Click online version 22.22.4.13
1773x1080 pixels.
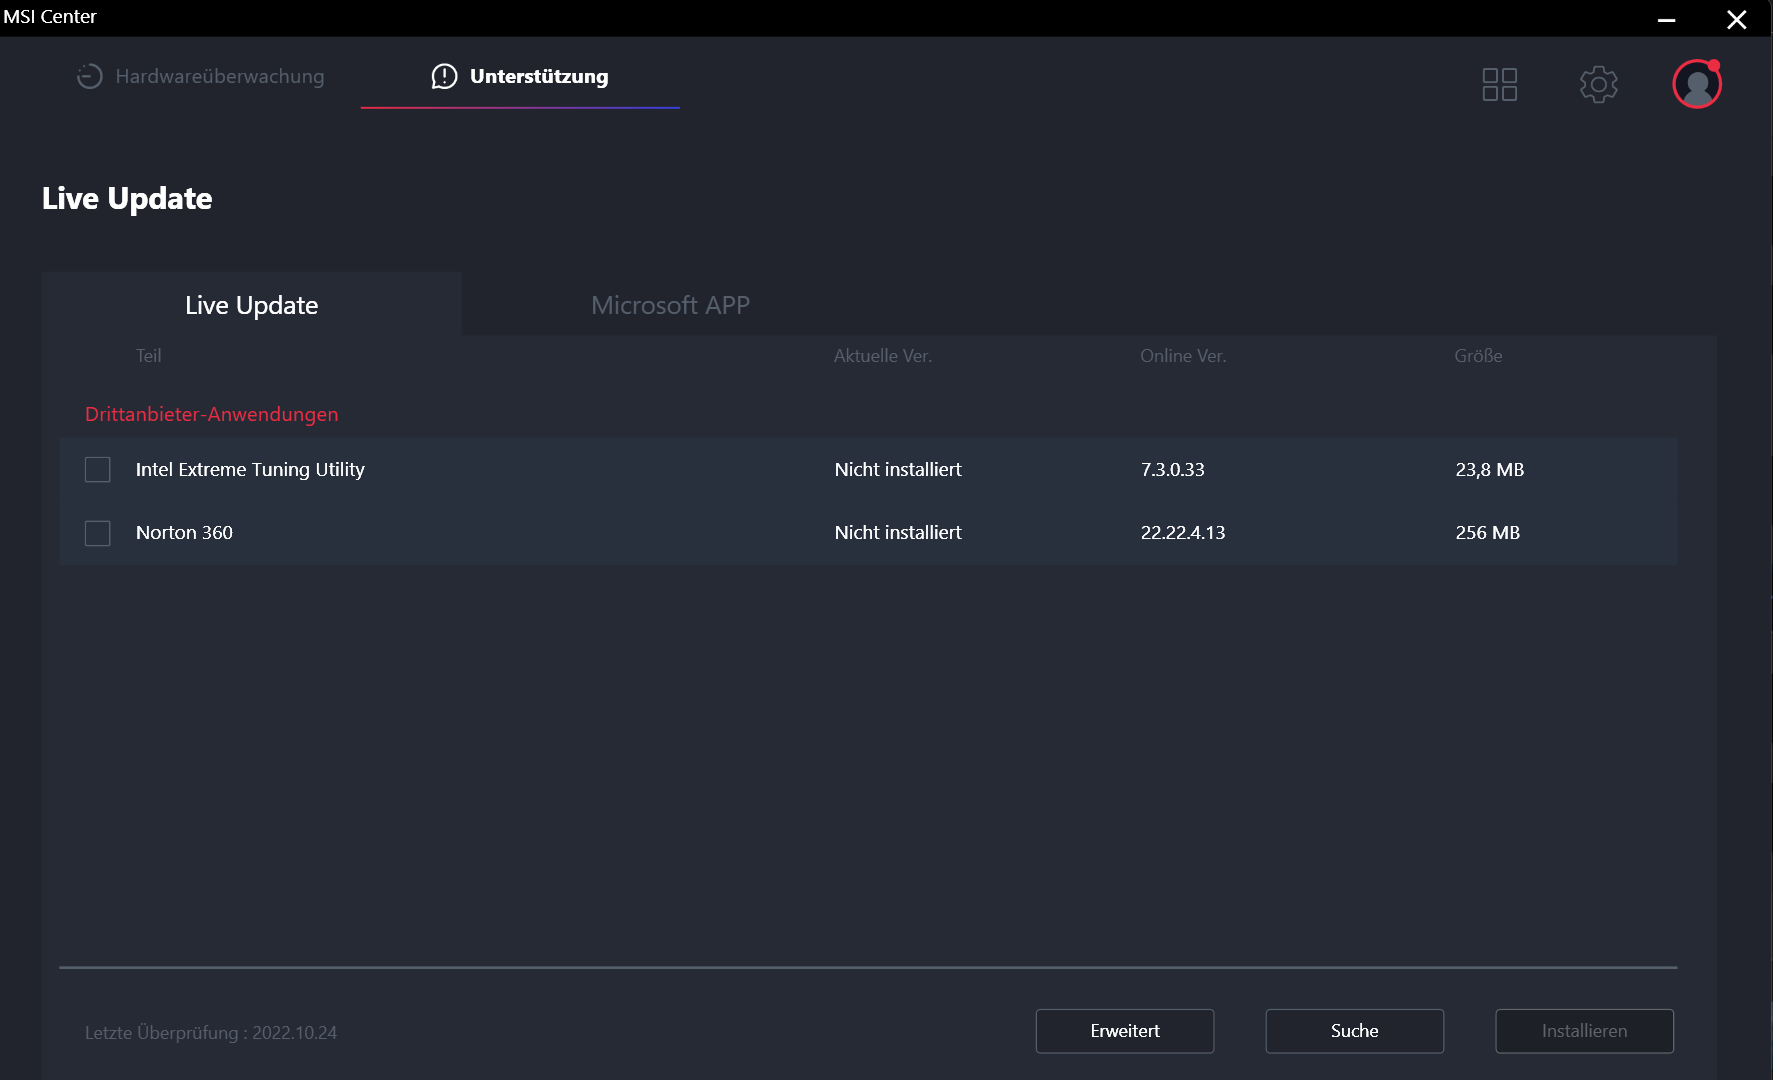(1183, 533)
